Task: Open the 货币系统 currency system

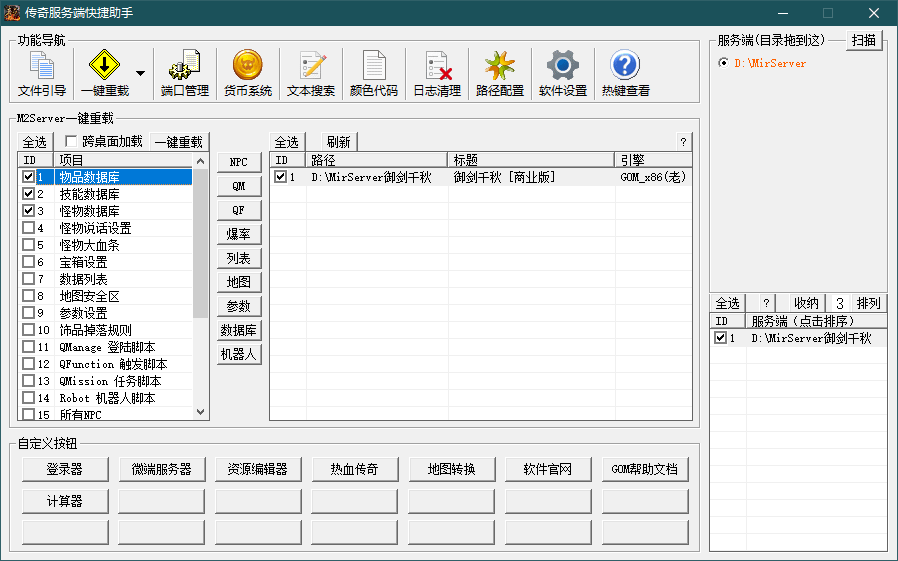Action: 247,74
